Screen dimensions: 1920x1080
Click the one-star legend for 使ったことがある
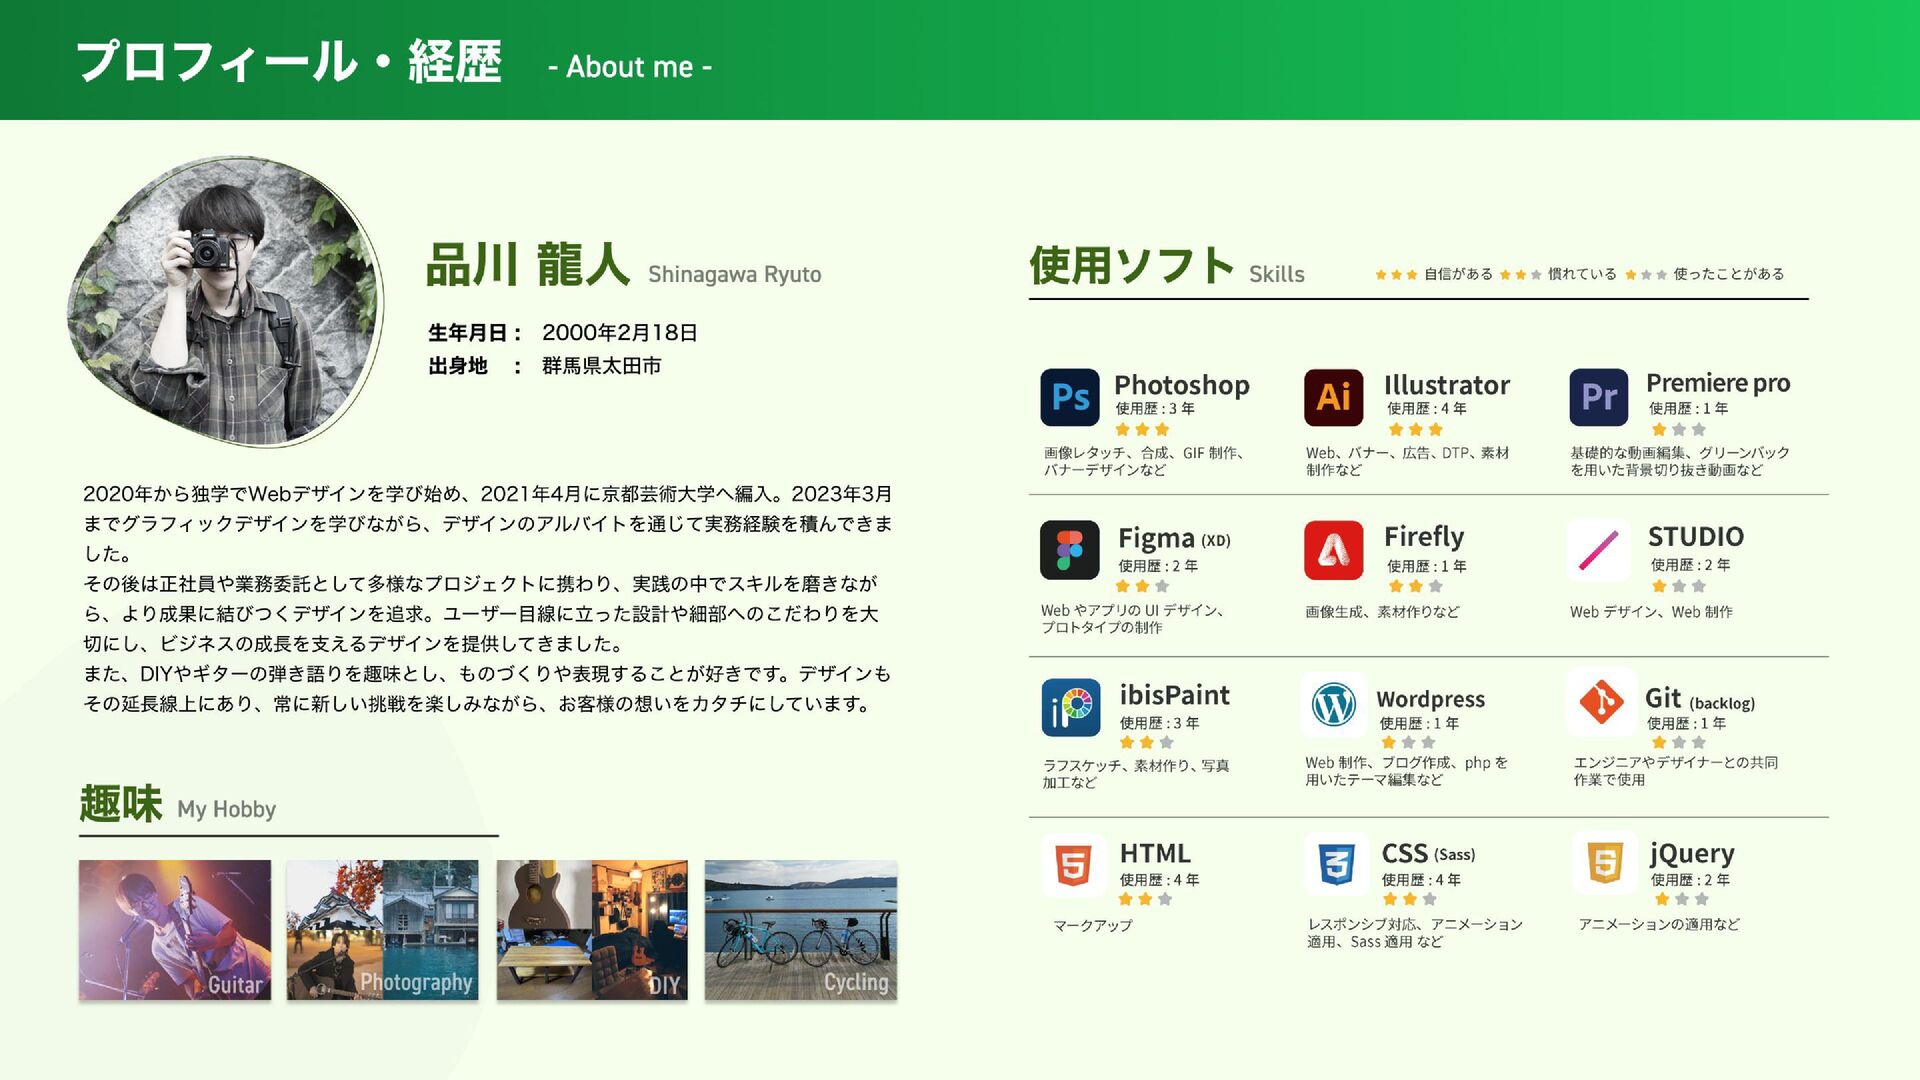[1646, 275]
